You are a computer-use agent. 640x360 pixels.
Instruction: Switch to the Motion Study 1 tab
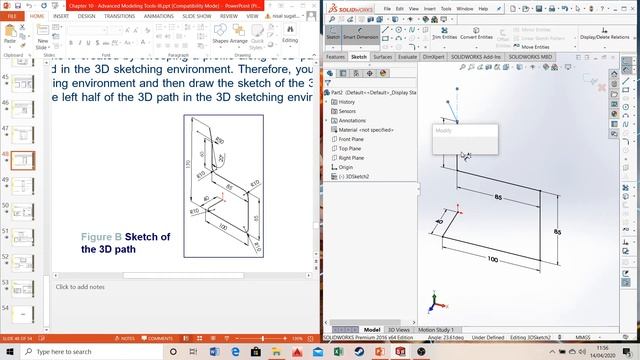point(436,330)
